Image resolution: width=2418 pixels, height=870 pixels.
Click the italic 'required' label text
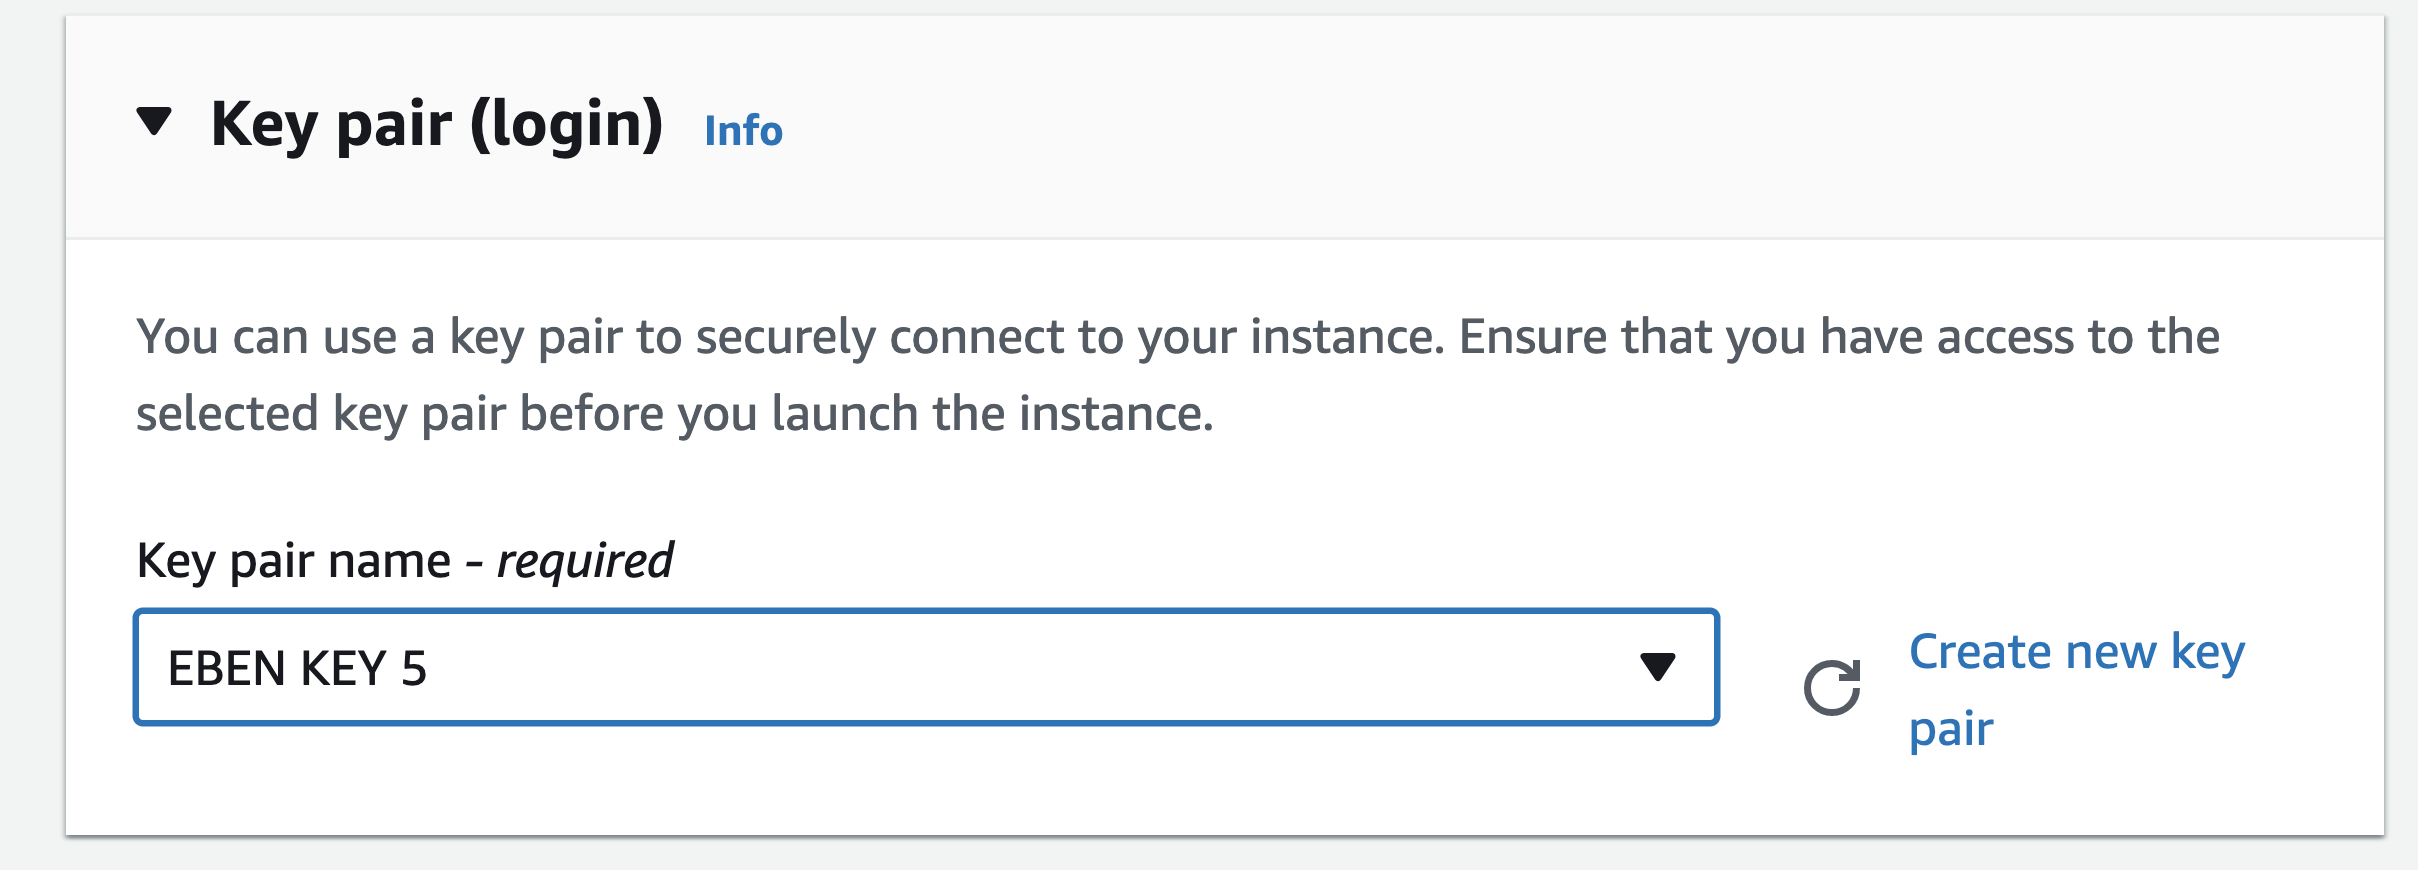coord(586,561)
